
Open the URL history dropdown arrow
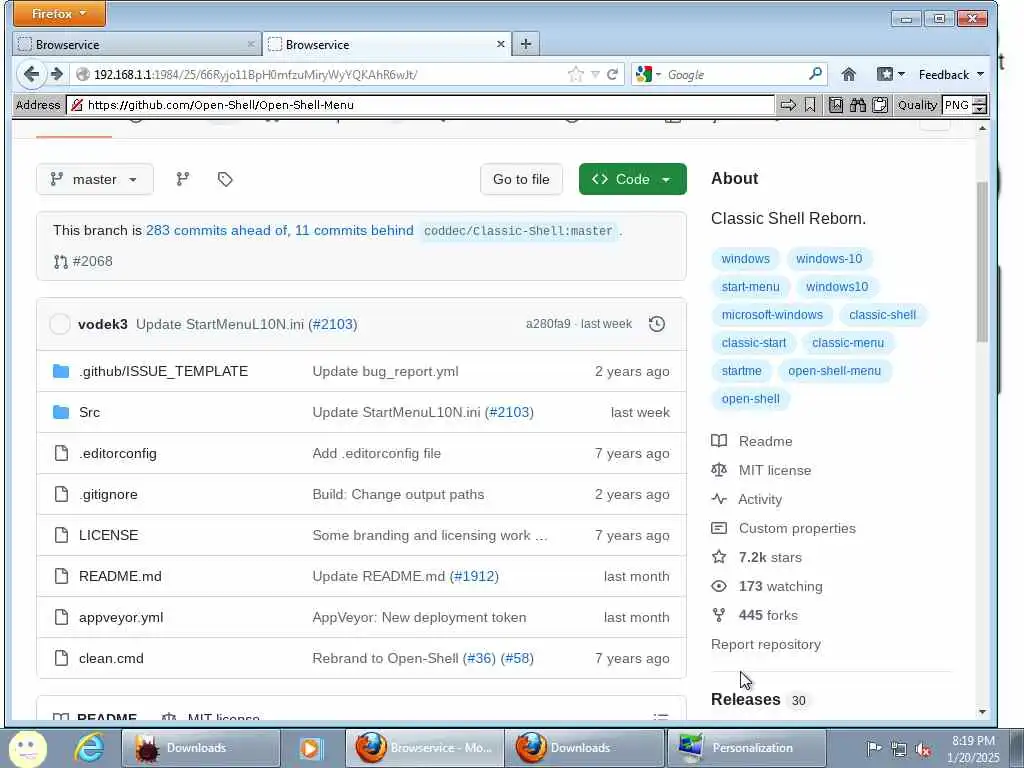[x=595, y=74]
